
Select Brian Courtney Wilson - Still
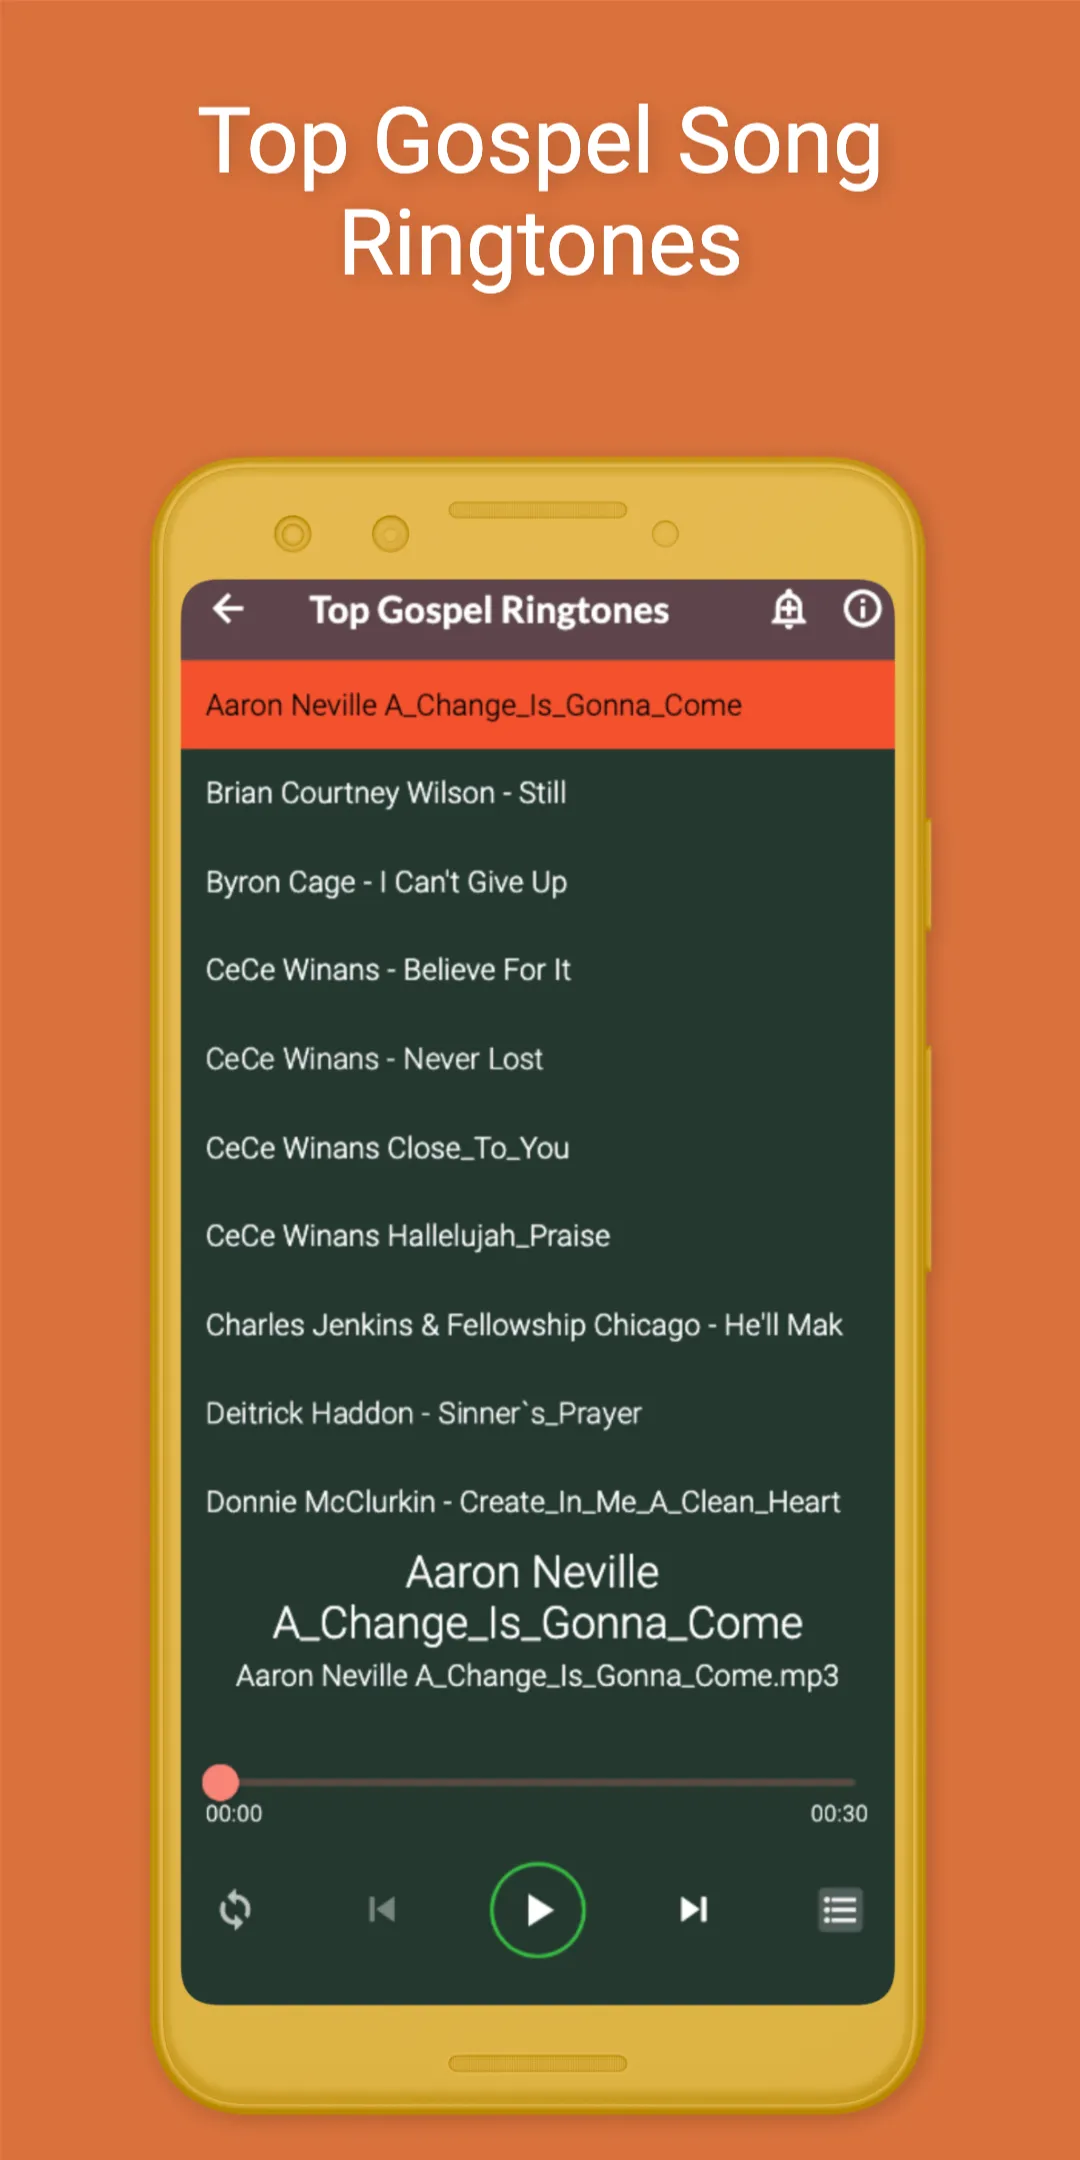pos(538,793)
